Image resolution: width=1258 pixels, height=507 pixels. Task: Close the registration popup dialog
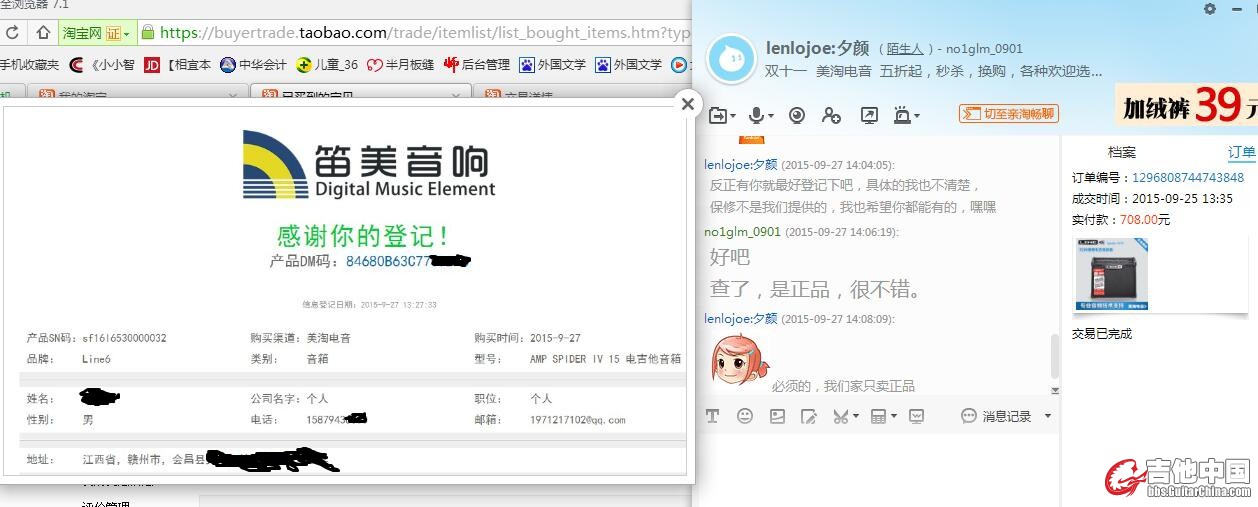pyautogui.click(x=687, y=103)
